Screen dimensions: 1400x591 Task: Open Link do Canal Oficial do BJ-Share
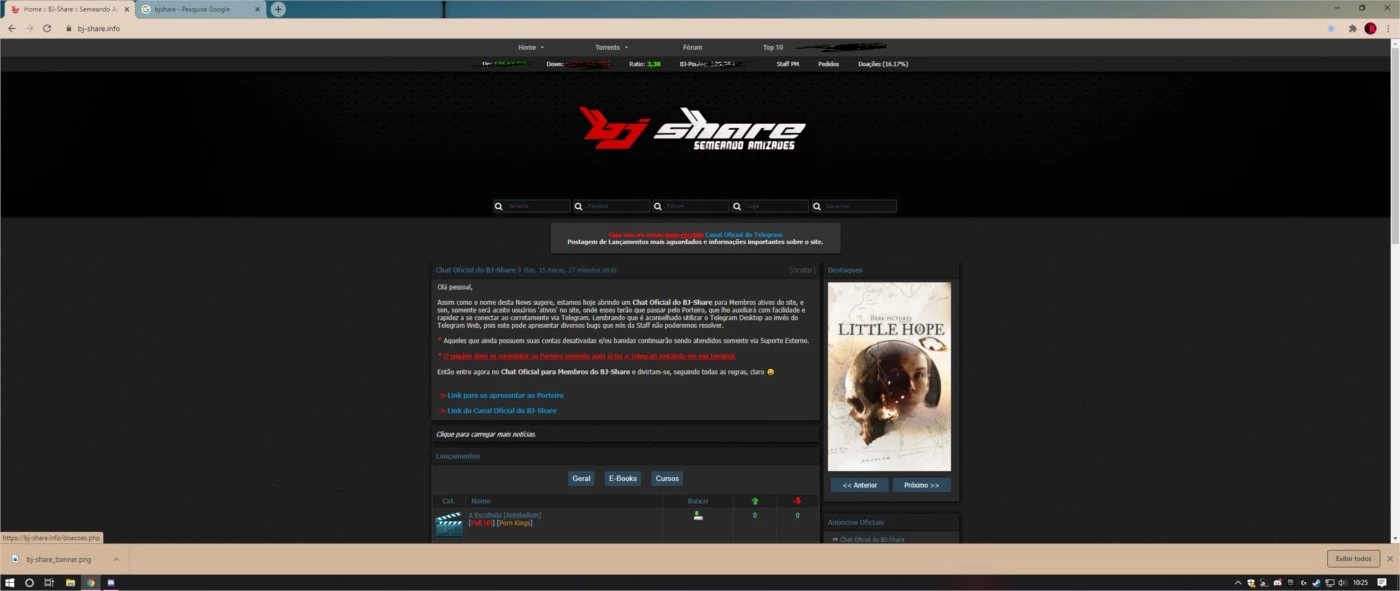pos(502,410)
